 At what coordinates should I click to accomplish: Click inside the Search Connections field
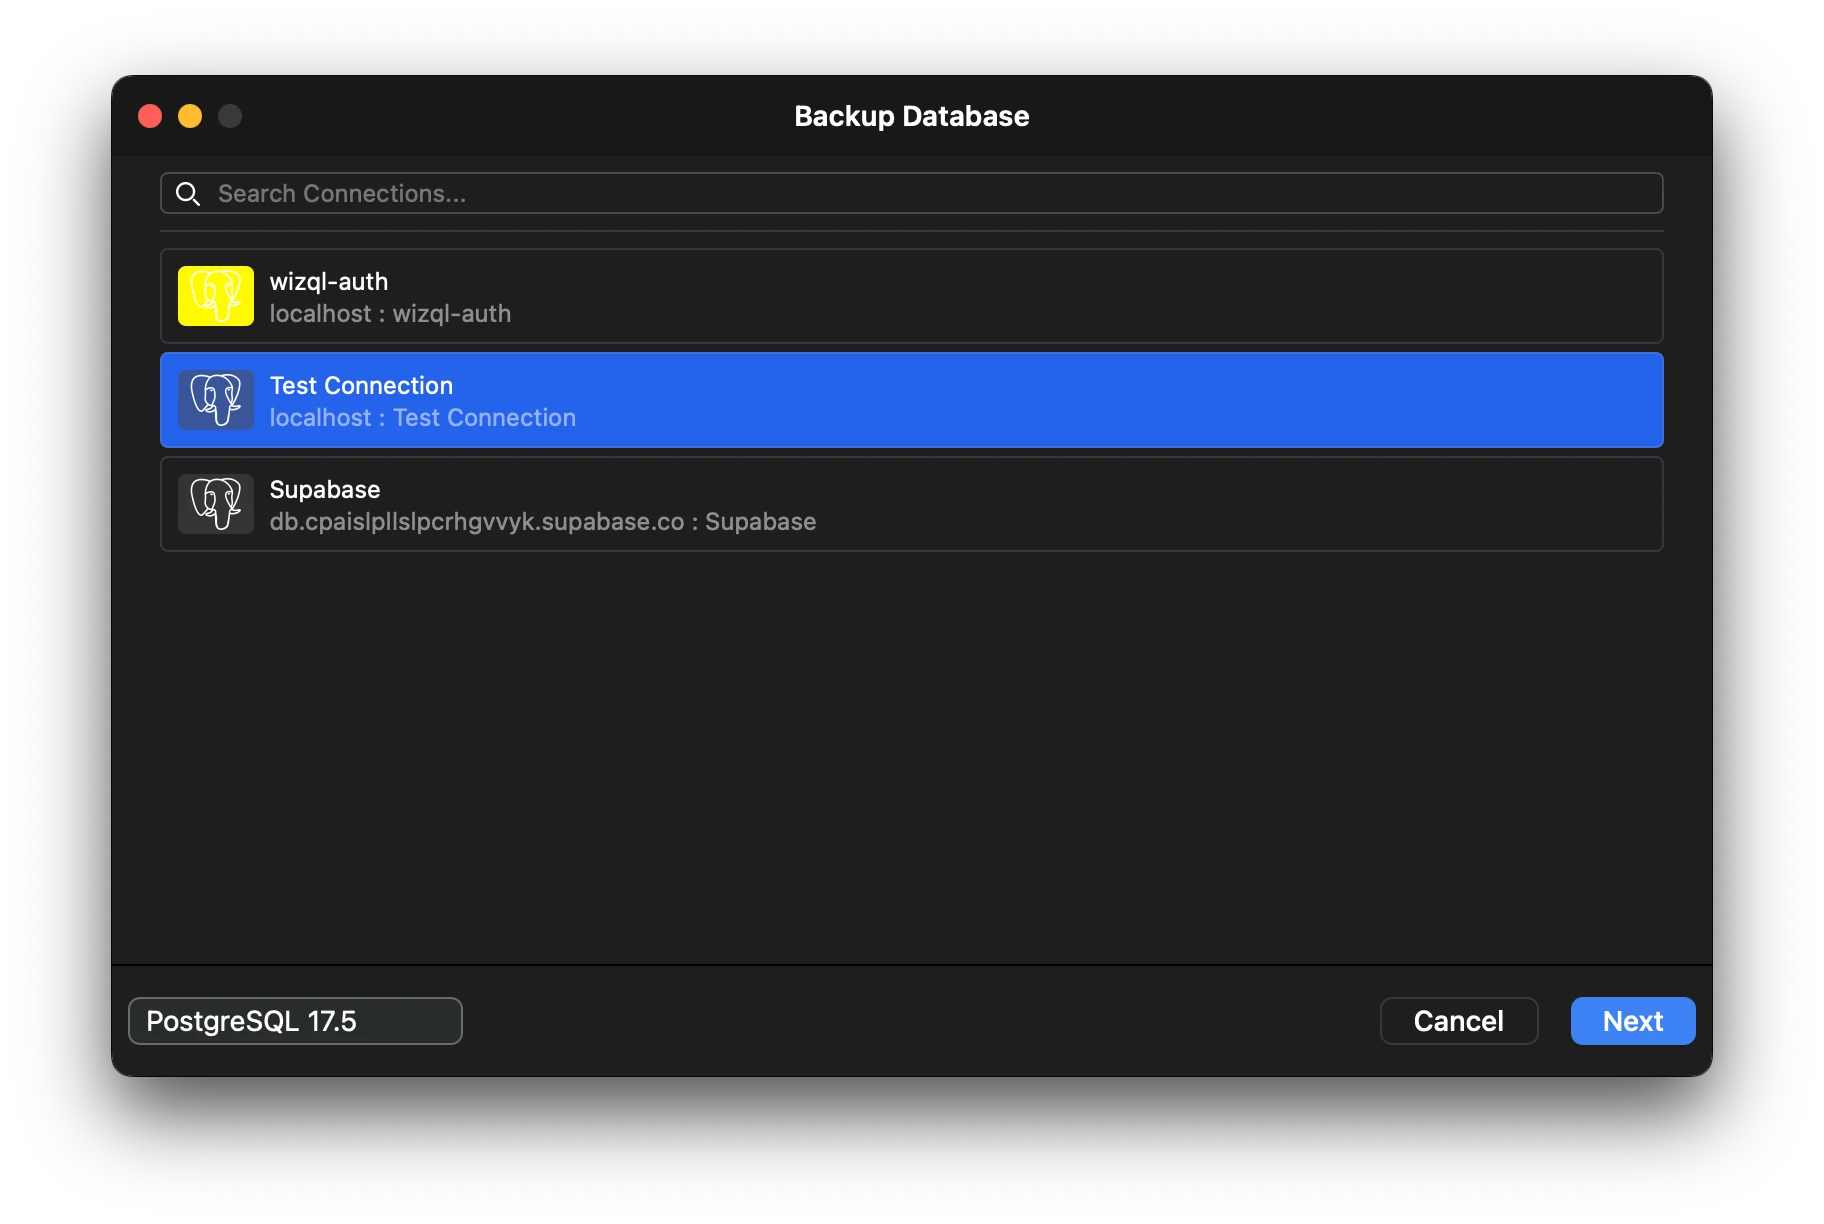coord(700,193)
